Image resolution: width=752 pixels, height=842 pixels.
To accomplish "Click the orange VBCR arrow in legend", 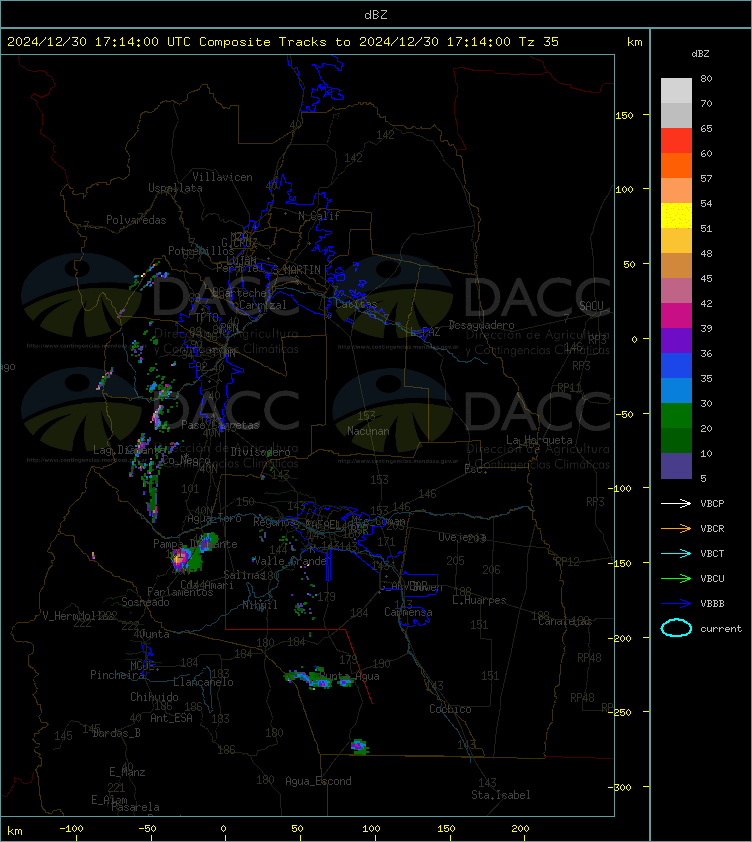I will point(676,528).
